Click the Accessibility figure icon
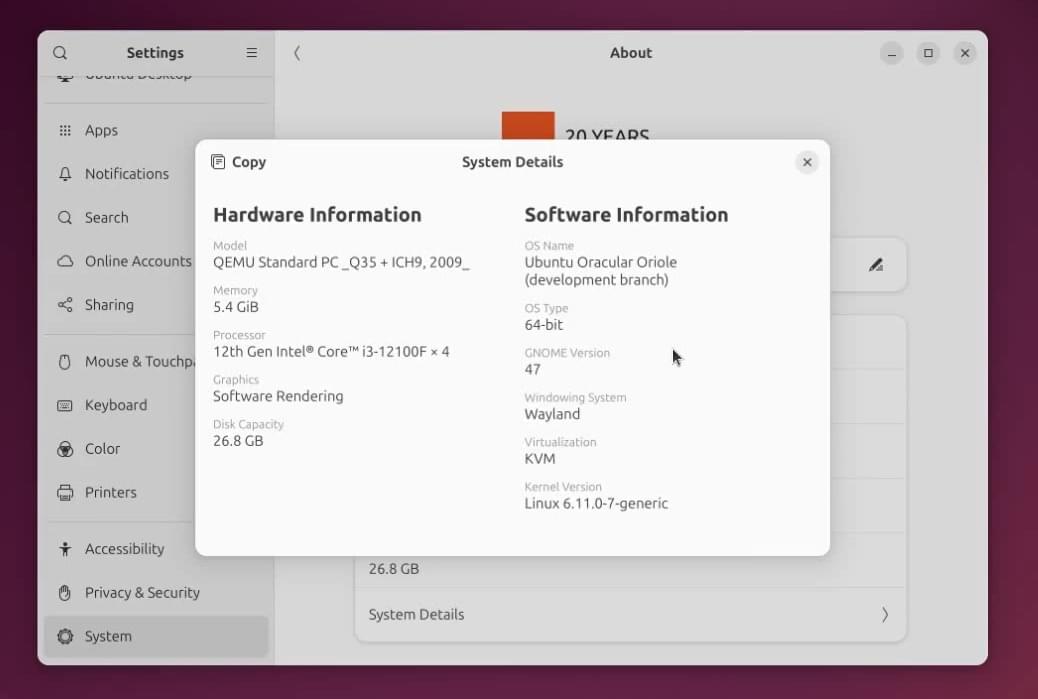Image resolution: width=1038 pixels, height=699 pixels. click(65, 549)
